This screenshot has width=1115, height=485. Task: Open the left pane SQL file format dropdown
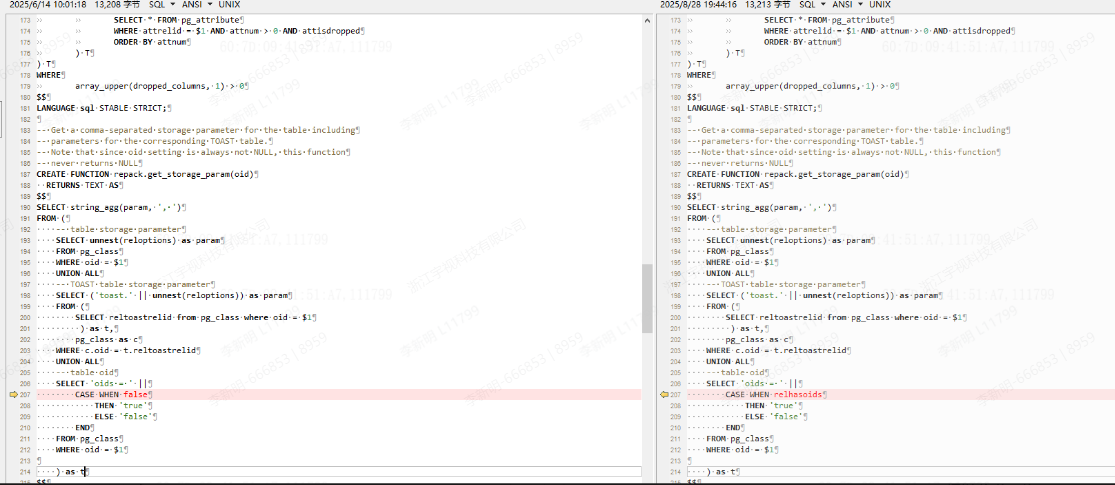[162, 4]
